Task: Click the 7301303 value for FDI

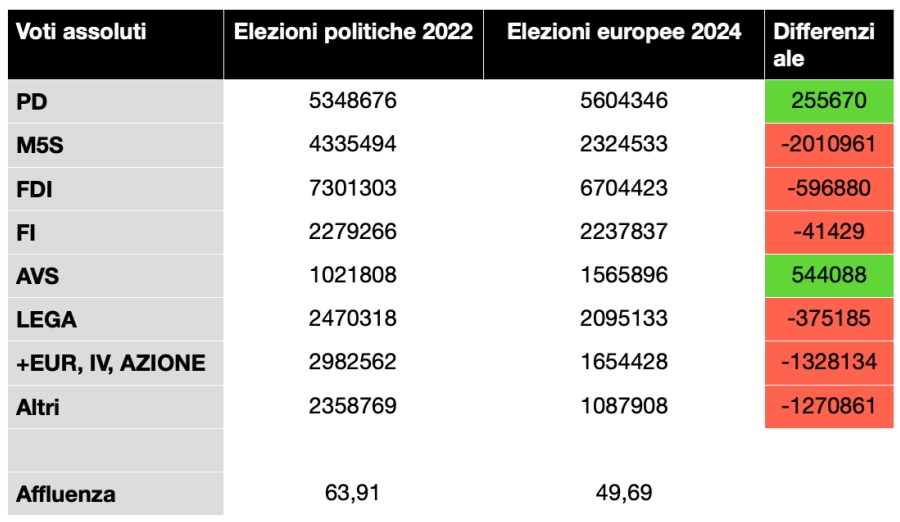Action: (x=353, y=188)
